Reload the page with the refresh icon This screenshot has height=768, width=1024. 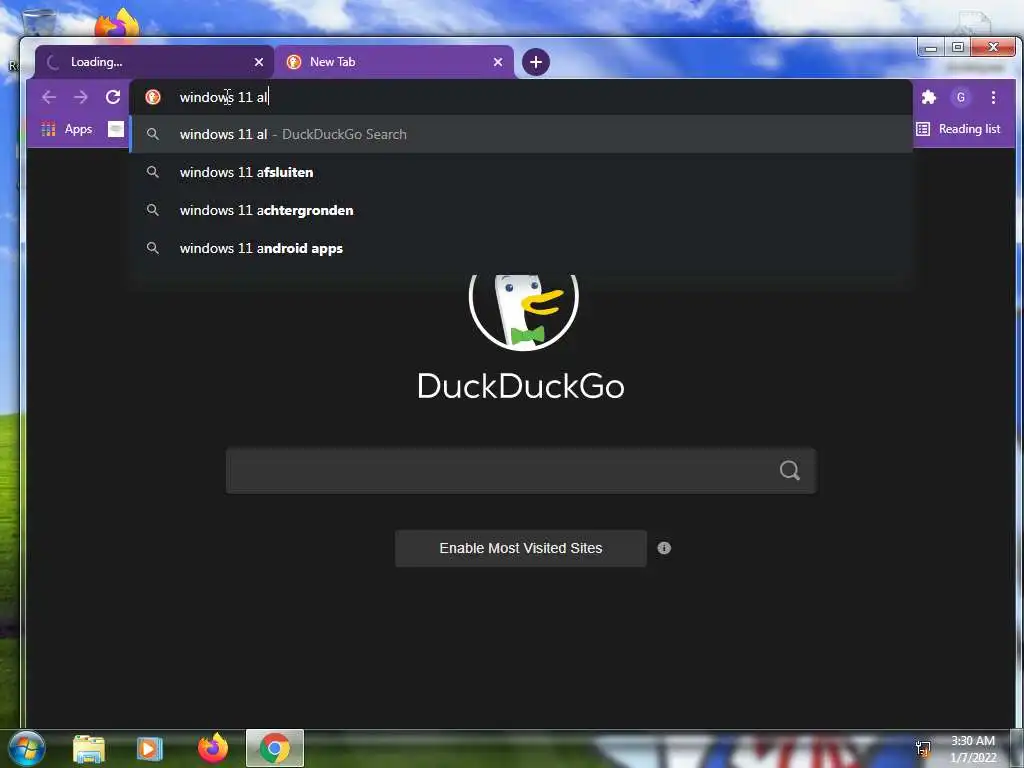pos(113,97)
